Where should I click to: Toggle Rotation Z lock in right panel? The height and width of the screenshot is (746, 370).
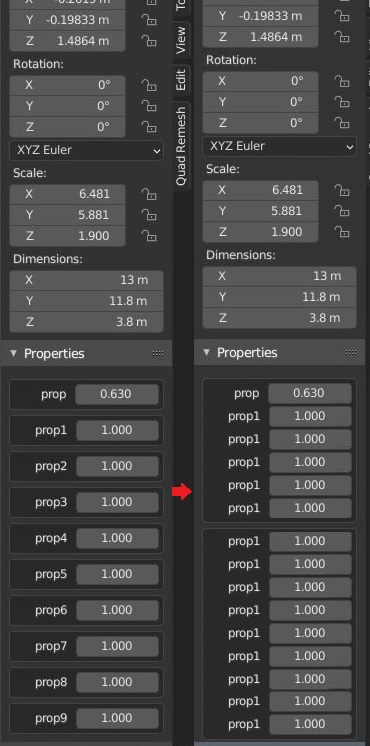click(342, 123)
